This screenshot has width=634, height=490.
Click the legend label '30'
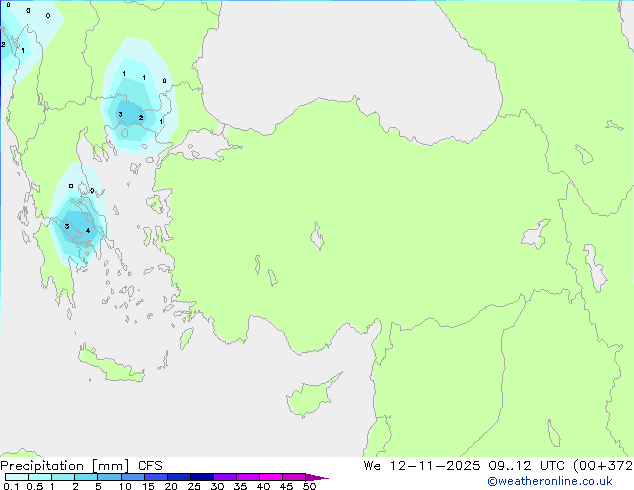point(217,486)
